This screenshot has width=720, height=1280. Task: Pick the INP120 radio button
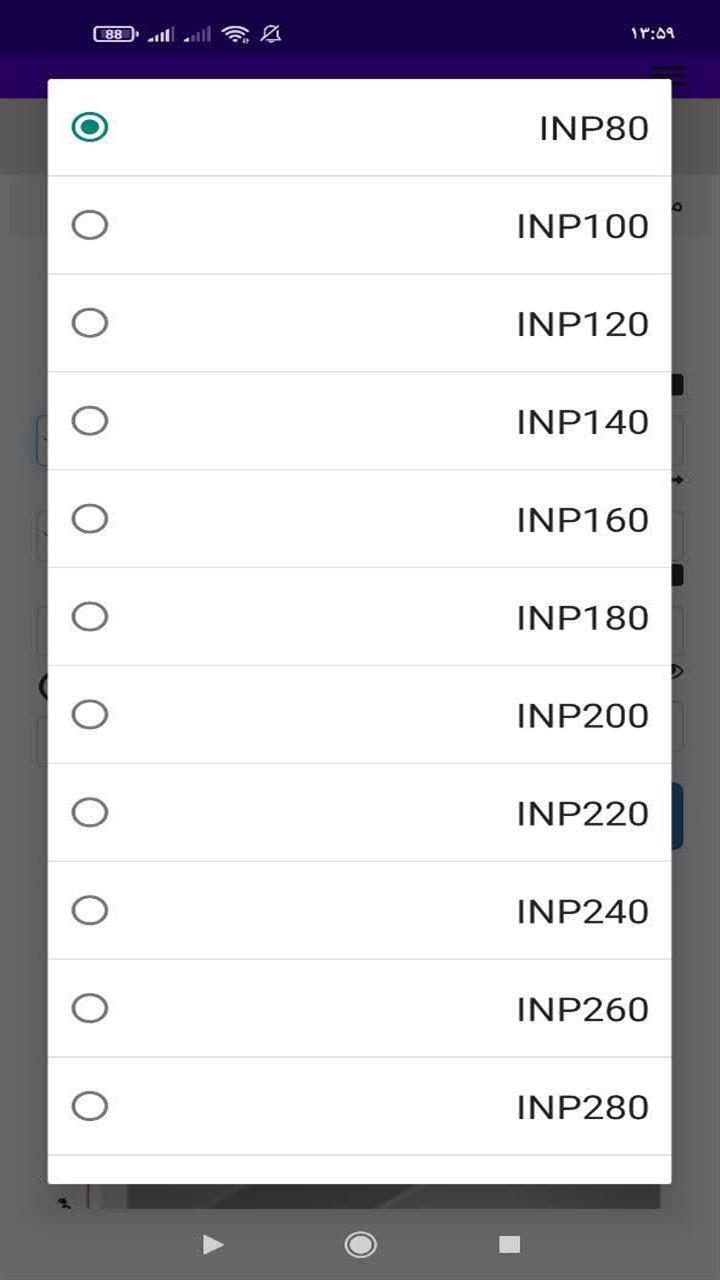(90, 323)
